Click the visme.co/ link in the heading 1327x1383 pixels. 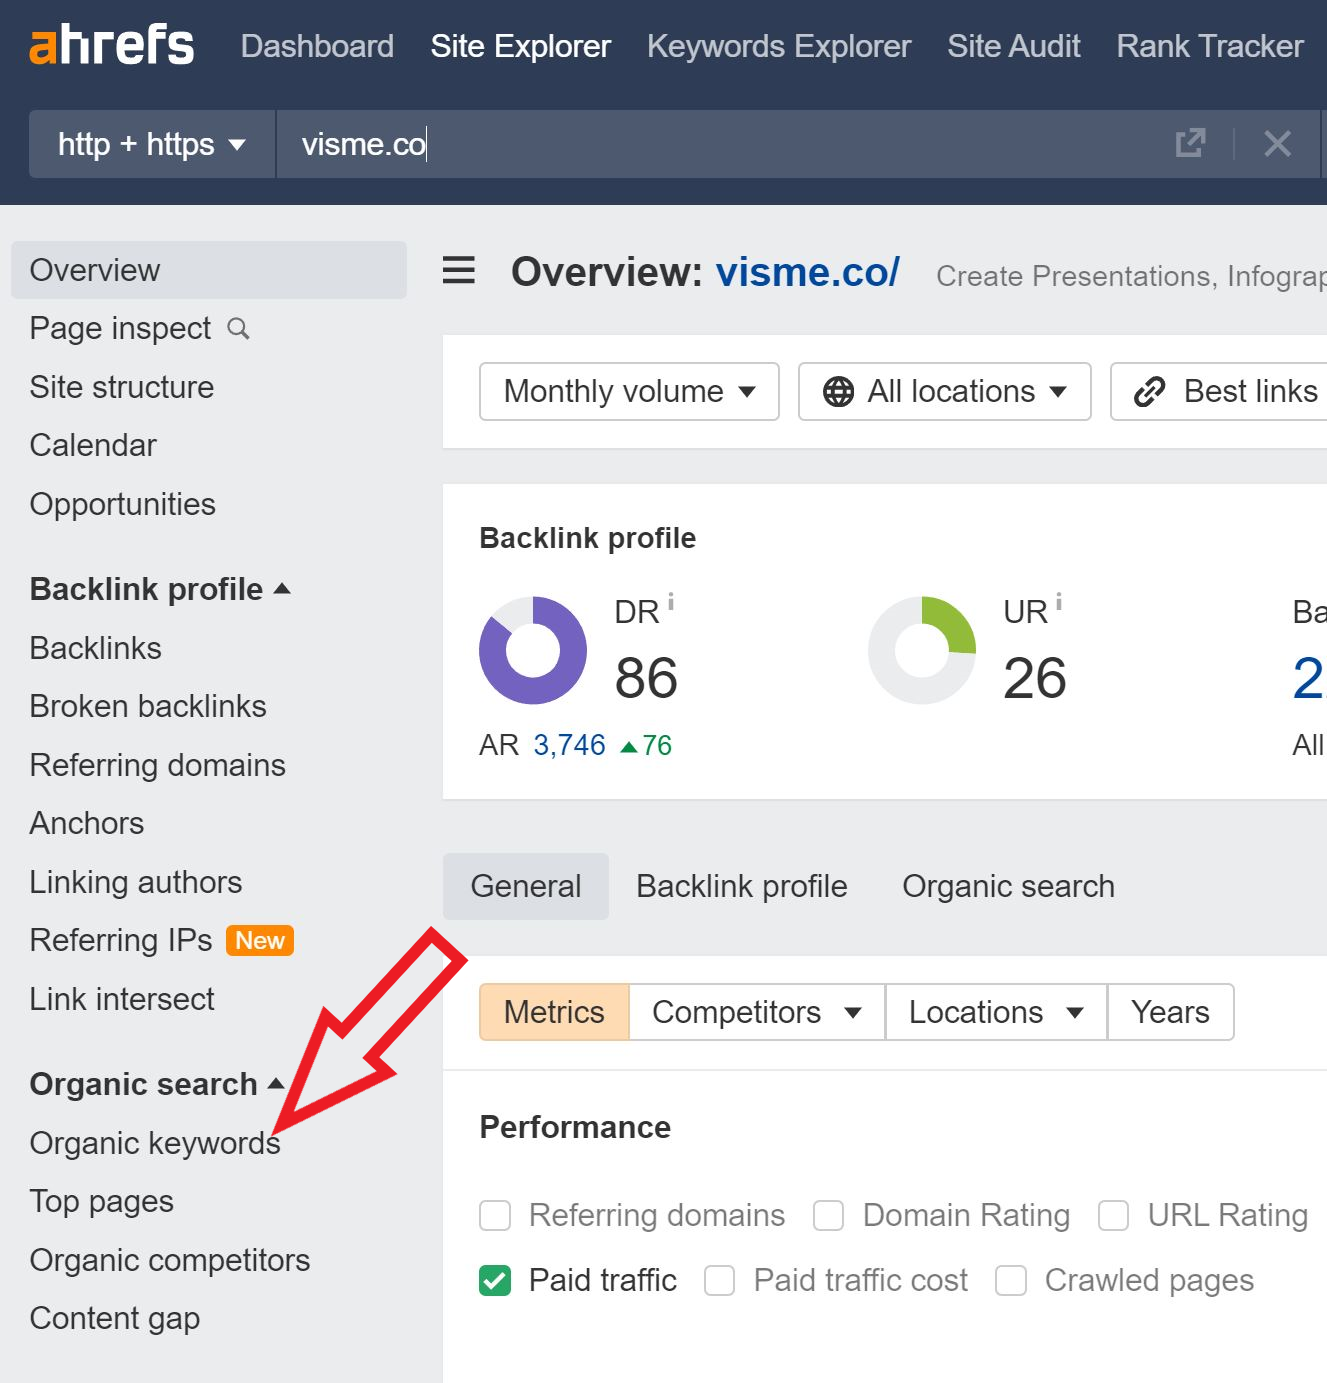pos(808,272)
